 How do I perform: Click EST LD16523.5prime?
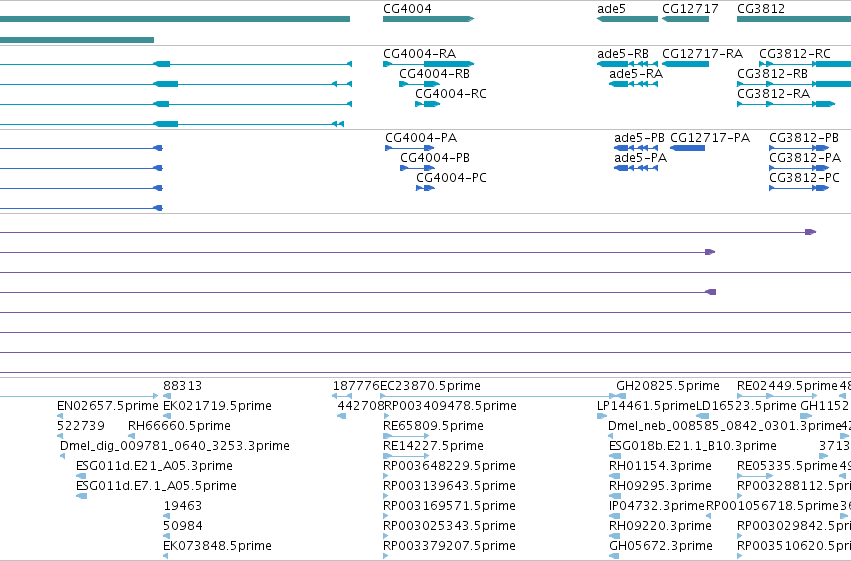point(703,416)
